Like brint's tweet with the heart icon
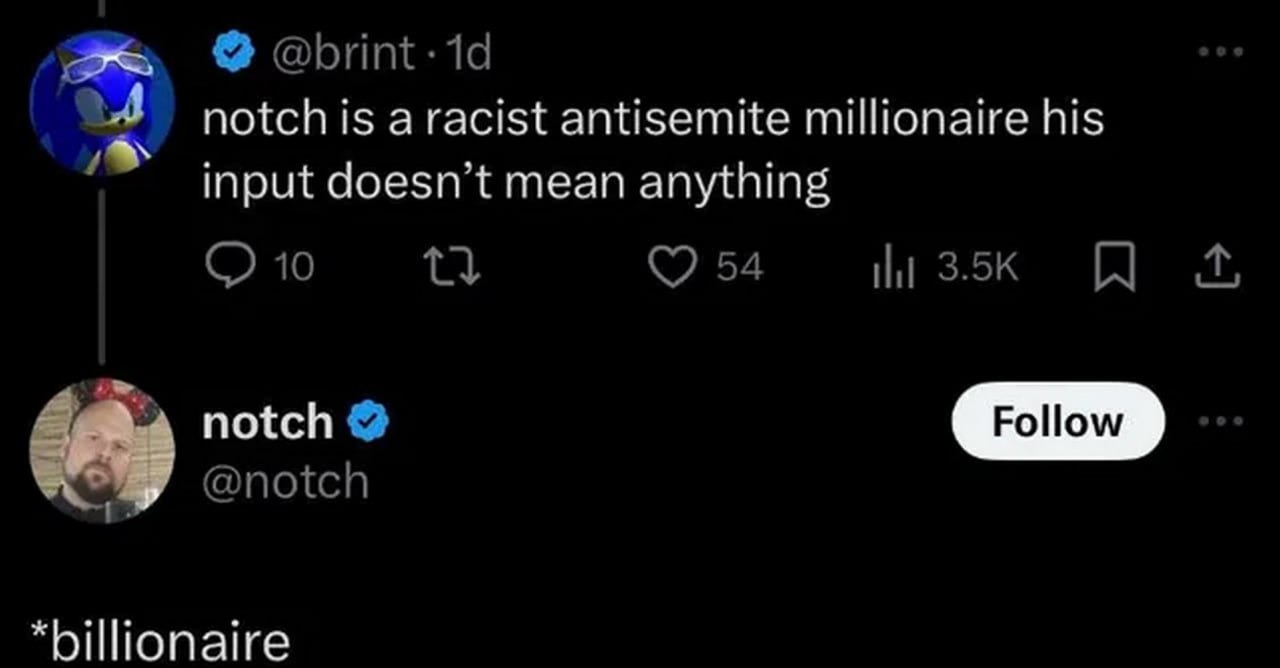Viewport: 1280px width, 668px height. tap(673, 266)
